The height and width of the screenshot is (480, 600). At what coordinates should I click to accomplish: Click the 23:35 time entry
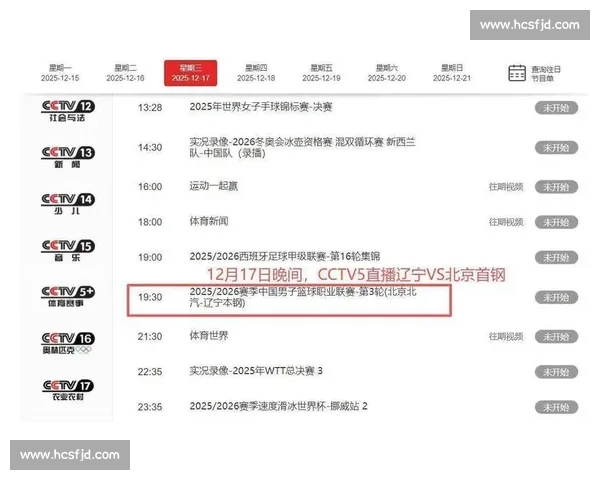[x=150, y=407]
